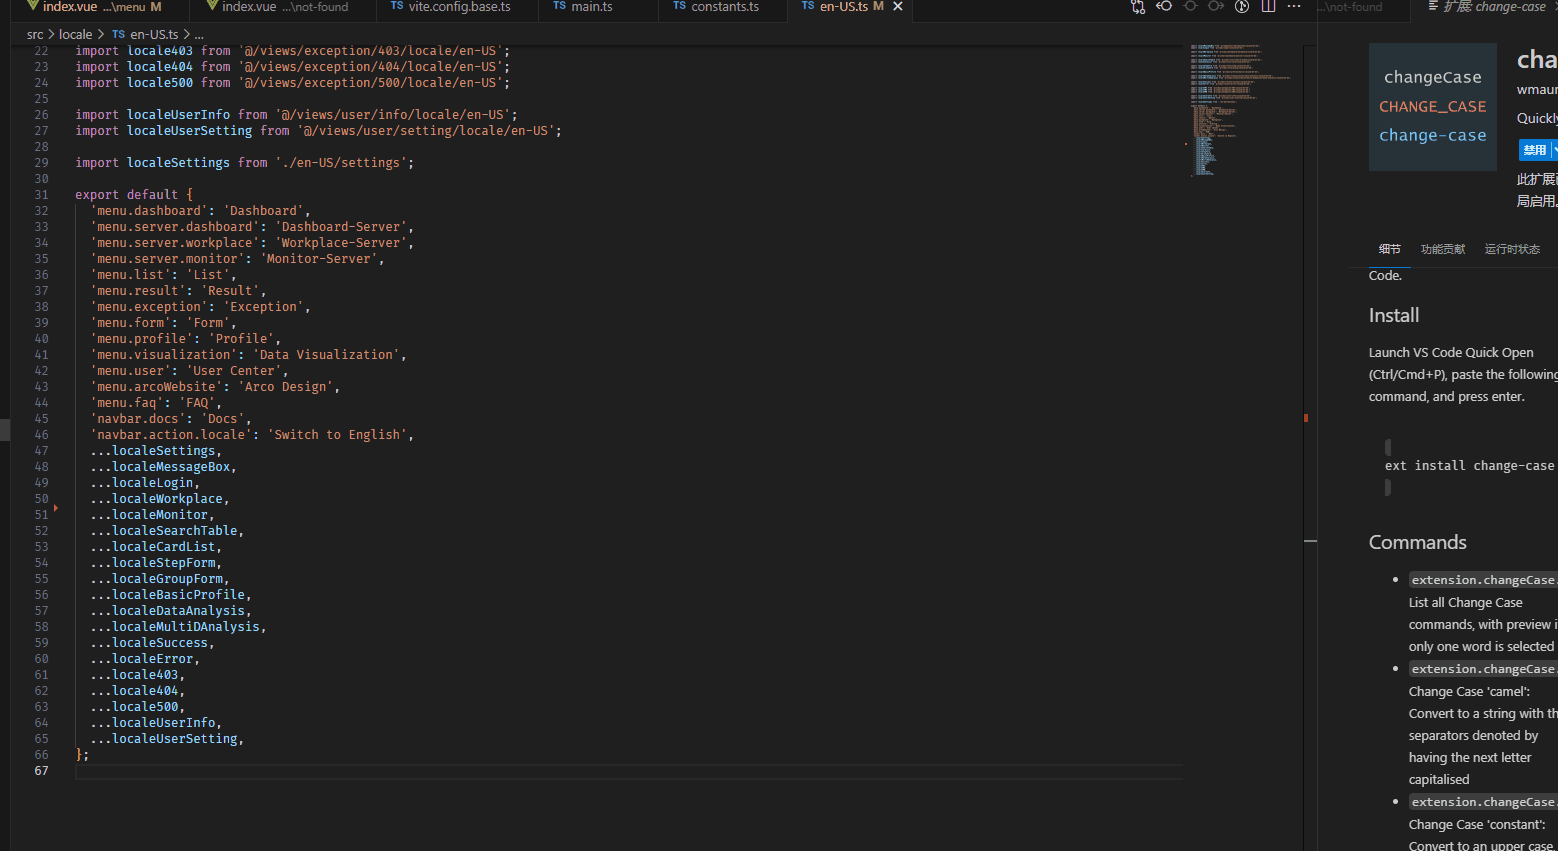Click the code minimap overview

(x=1241, y=110)
